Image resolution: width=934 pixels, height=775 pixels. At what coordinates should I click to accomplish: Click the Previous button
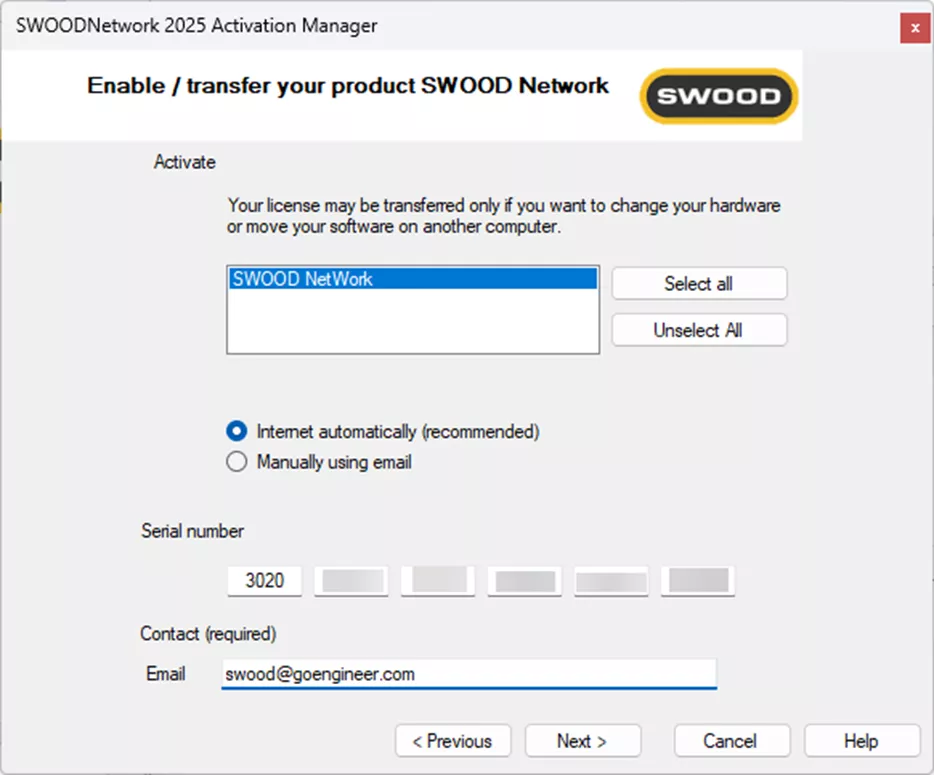453,741
